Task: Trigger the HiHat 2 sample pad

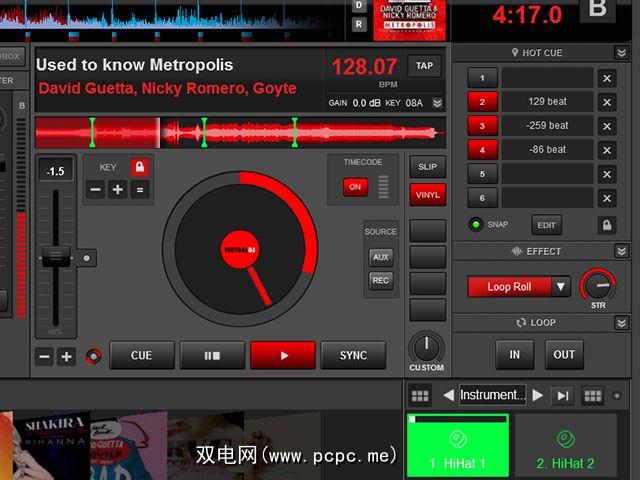Action: click(565, 446)
